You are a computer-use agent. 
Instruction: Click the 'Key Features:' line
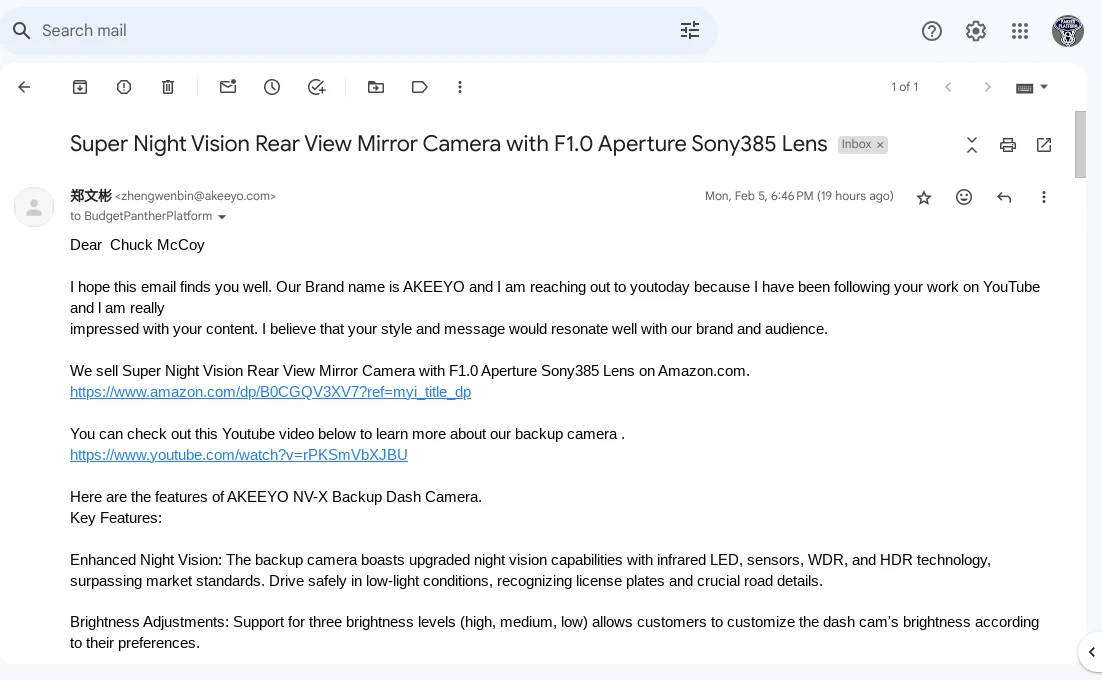tap(116, 518)
